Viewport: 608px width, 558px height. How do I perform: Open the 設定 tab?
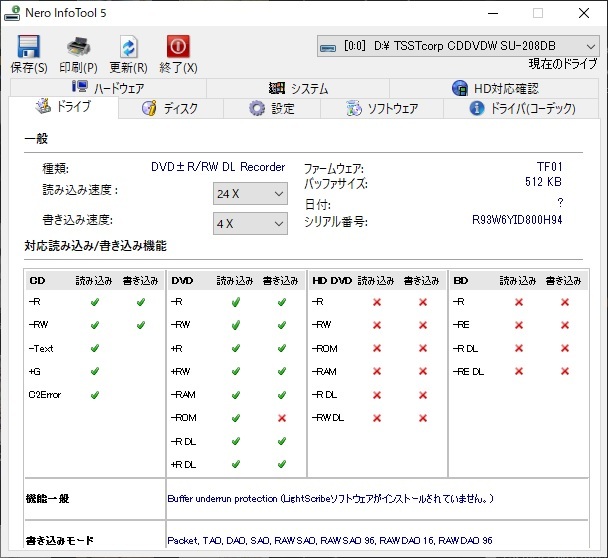(x=271, y=108)
